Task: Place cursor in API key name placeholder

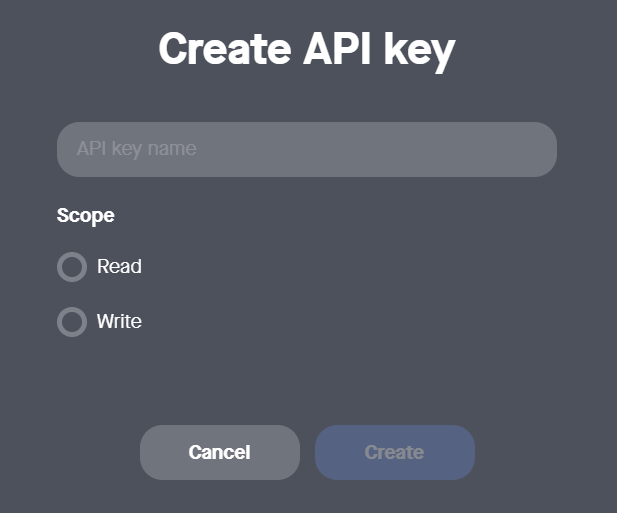Action: coord(137,150)
